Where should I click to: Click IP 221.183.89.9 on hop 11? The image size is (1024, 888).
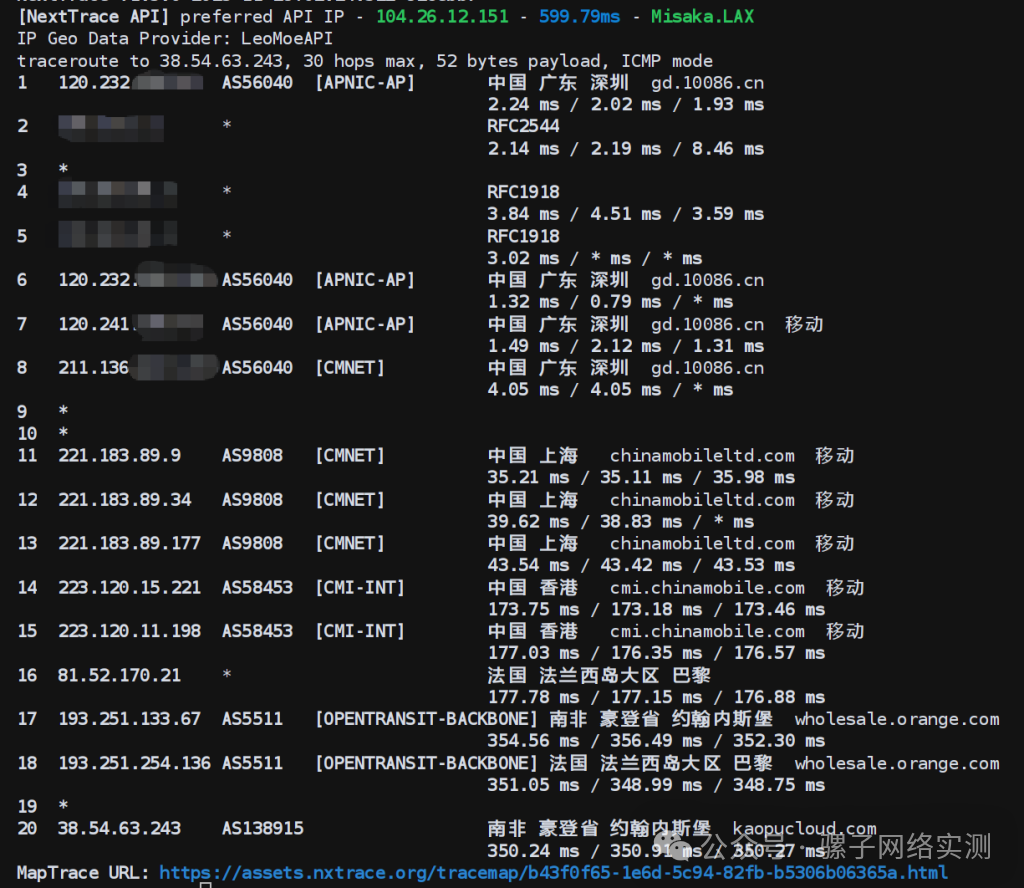[119, 456]
